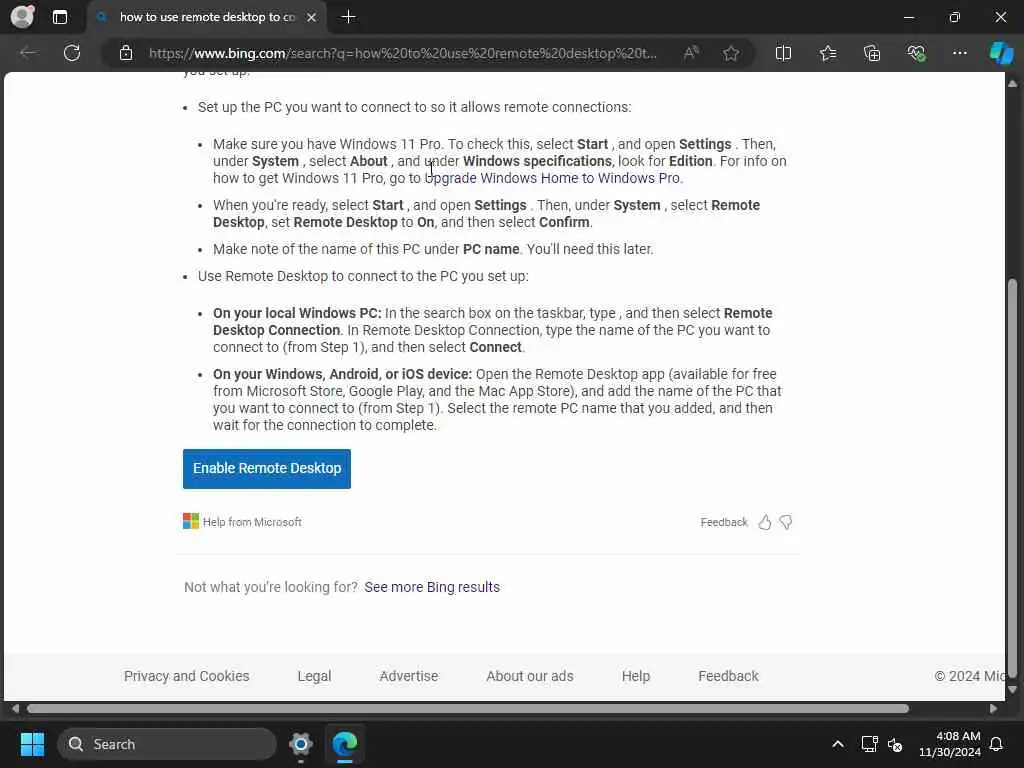Open split screen view
The height and width of the screenshot is (768, 1024).
[783, 53]
